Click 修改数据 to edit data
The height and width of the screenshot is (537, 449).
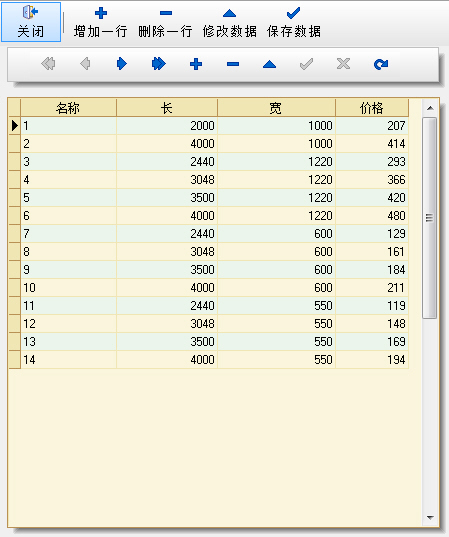pos(229,22)
